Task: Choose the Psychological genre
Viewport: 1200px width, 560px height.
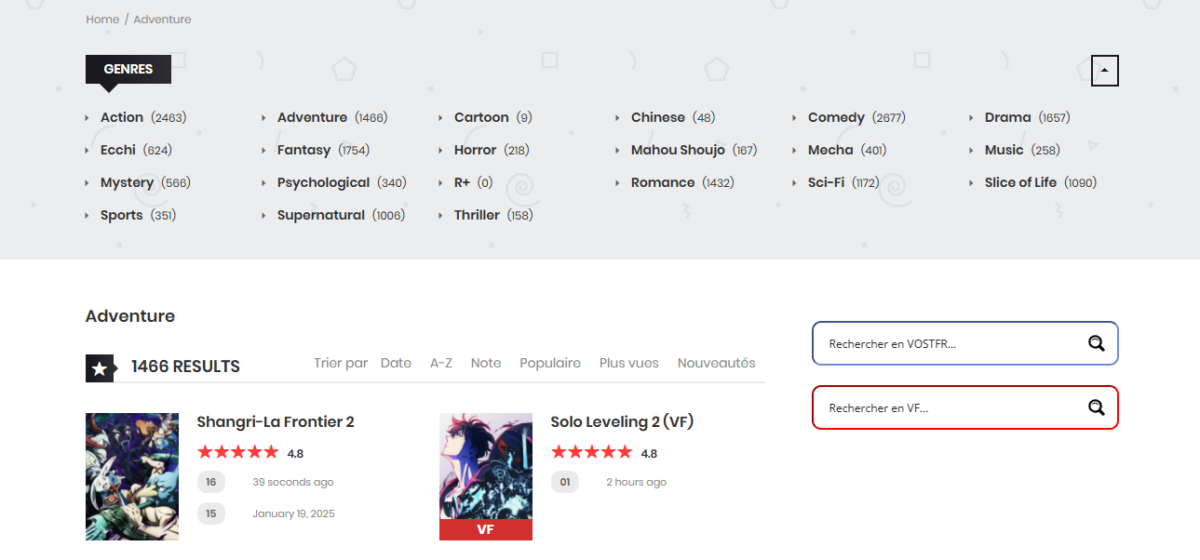Action: pos(324,183)
